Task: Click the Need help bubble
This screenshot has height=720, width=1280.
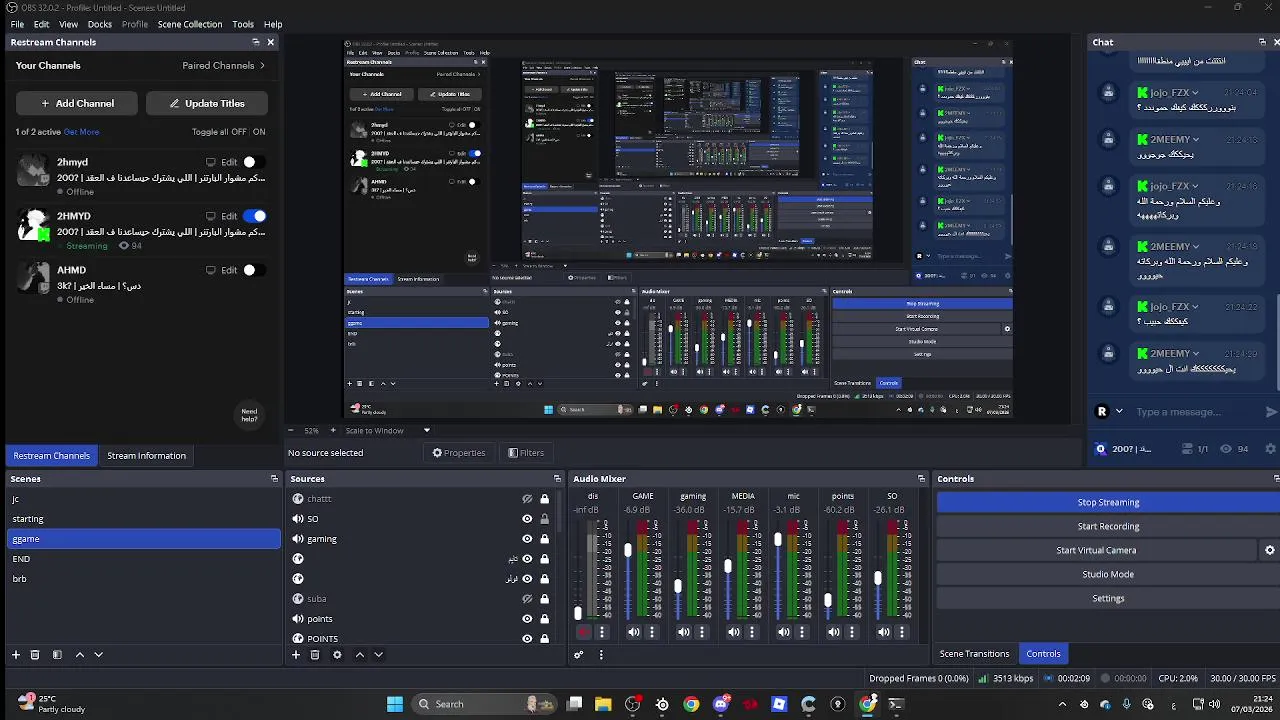Action: 249,413
